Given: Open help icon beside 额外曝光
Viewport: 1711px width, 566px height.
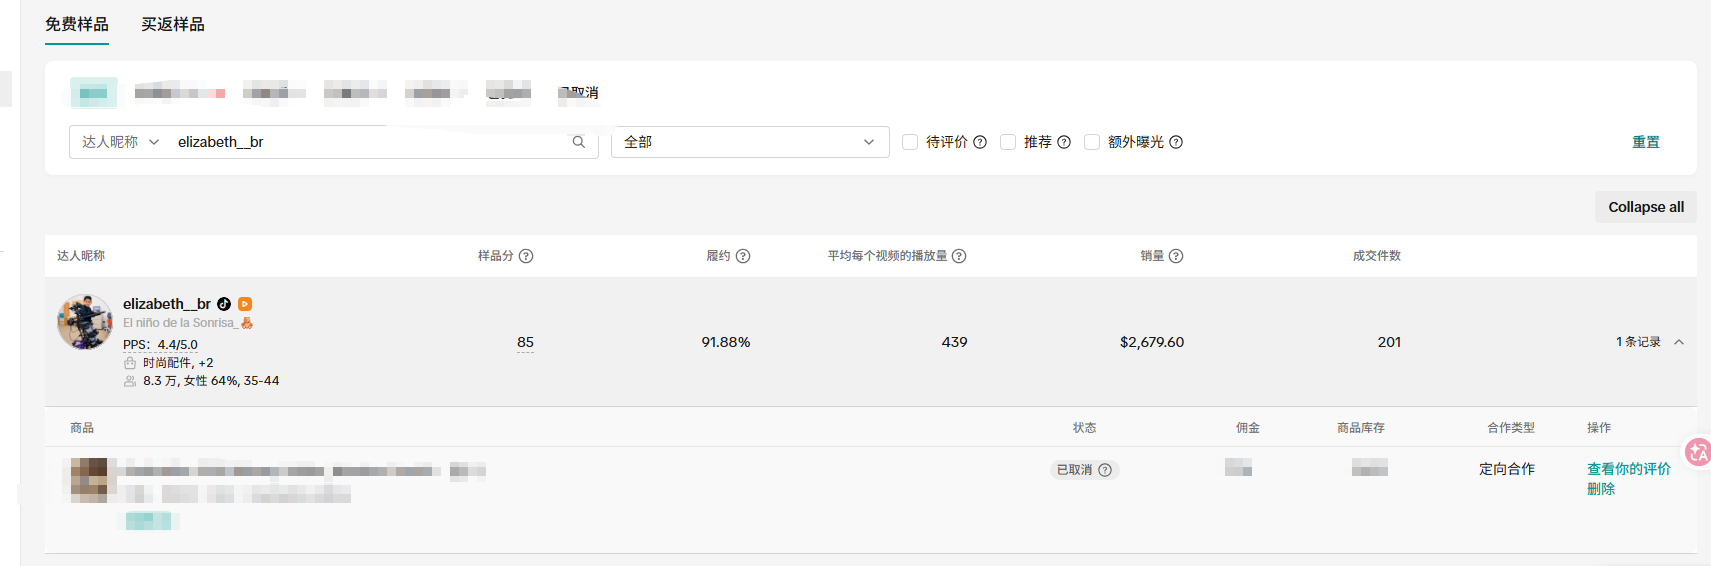Looking at the screenshot, I should (1176, 142).
